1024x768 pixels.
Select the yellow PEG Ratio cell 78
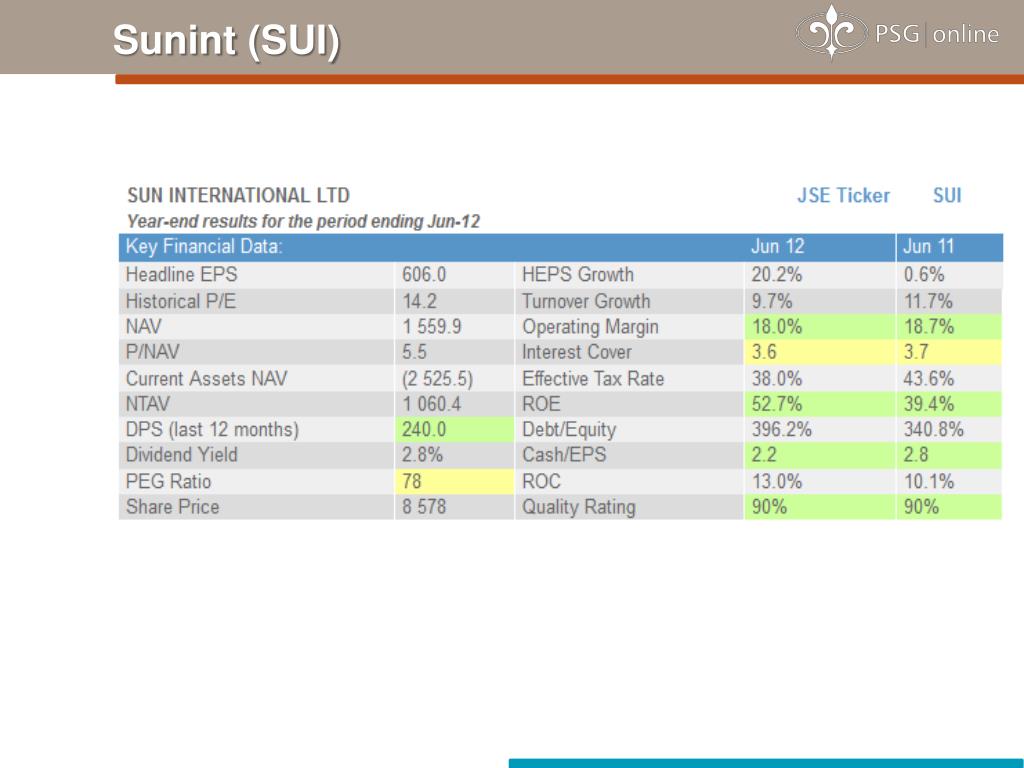454,481
